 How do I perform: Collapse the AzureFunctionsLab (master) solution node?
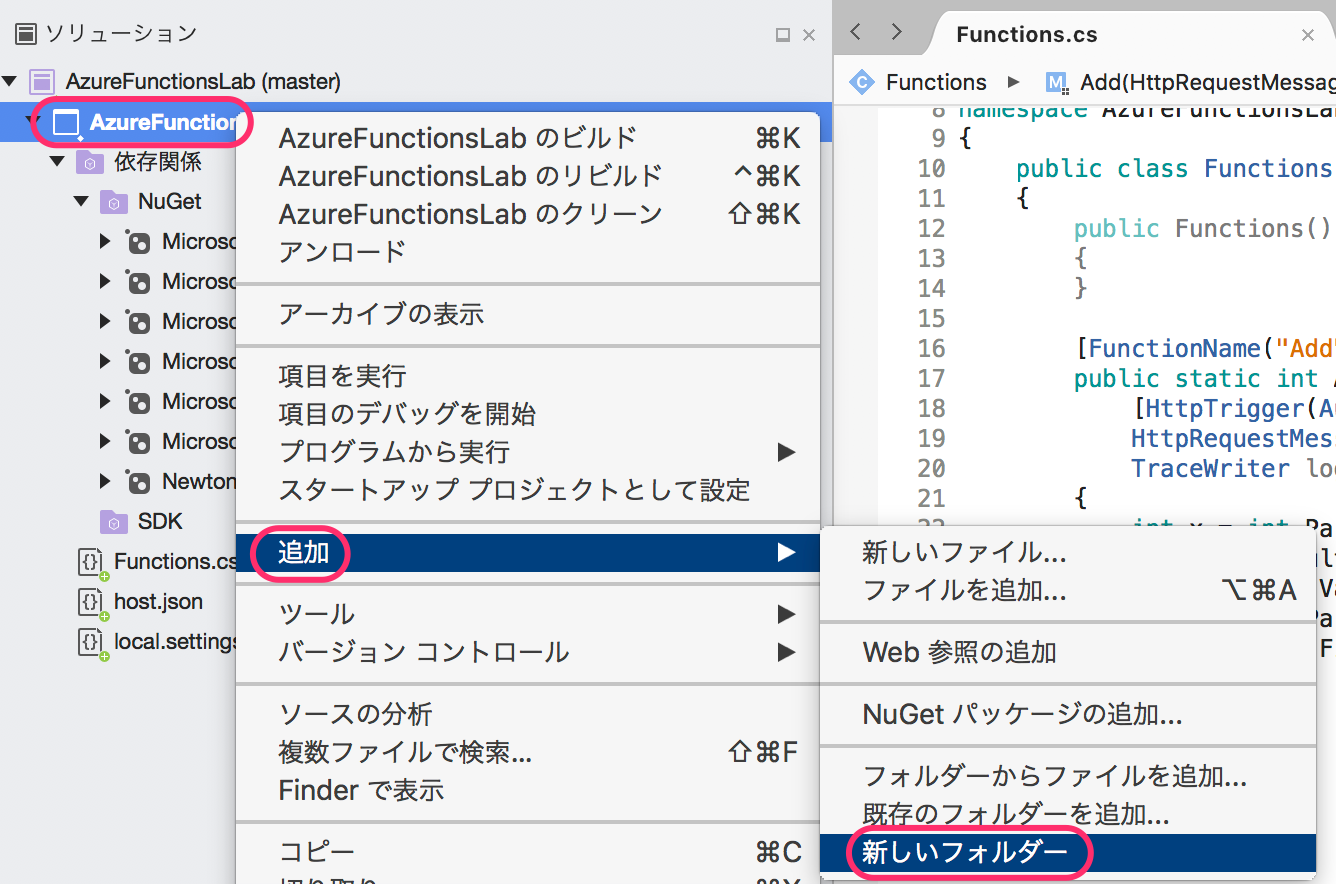tap(10, 81)
